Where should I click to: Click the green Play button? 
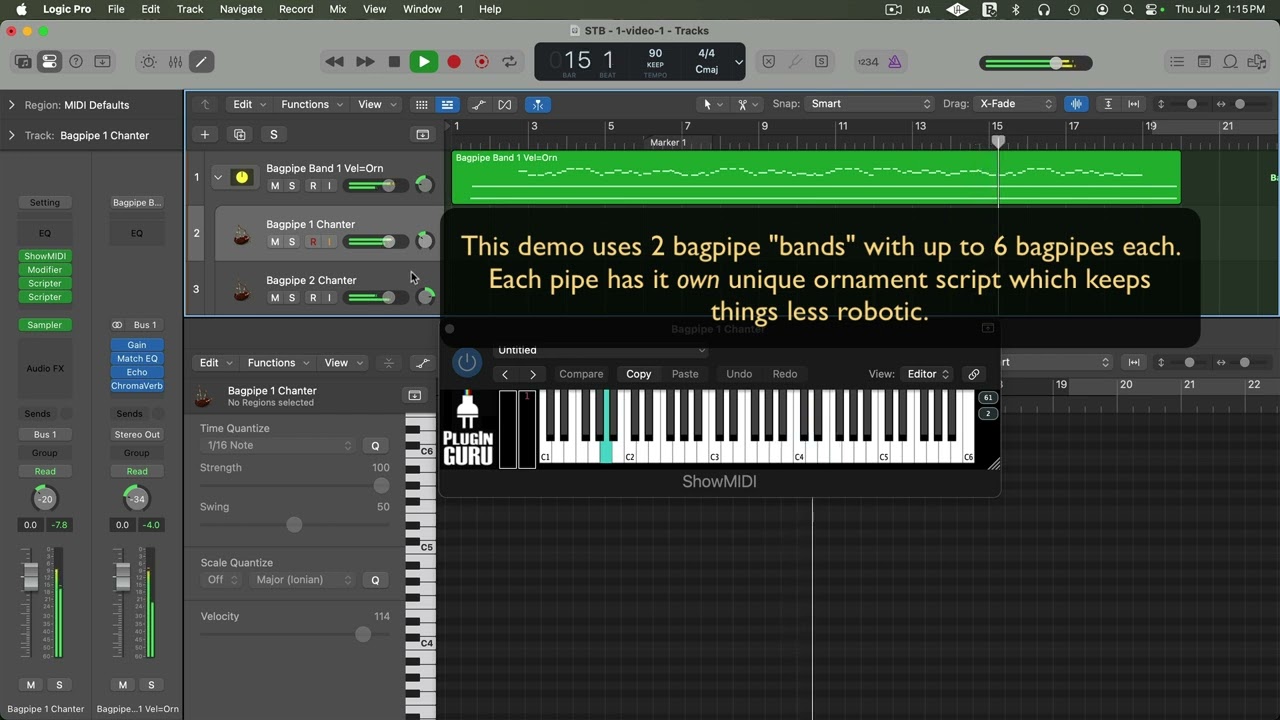[424, 62]
